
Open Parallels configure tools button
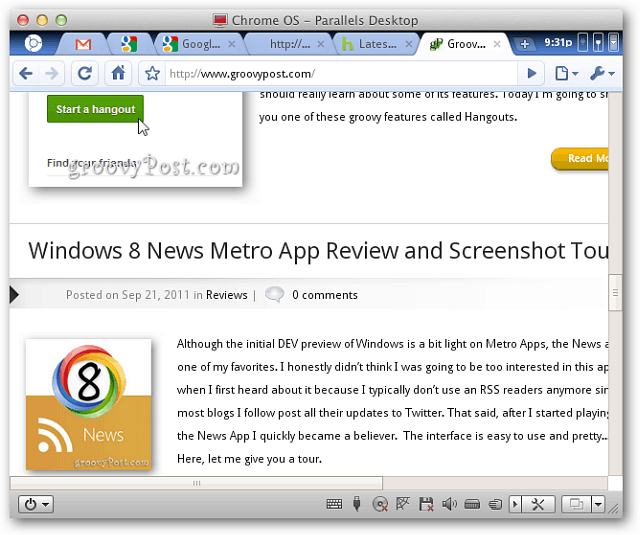(x=538, y=505)
